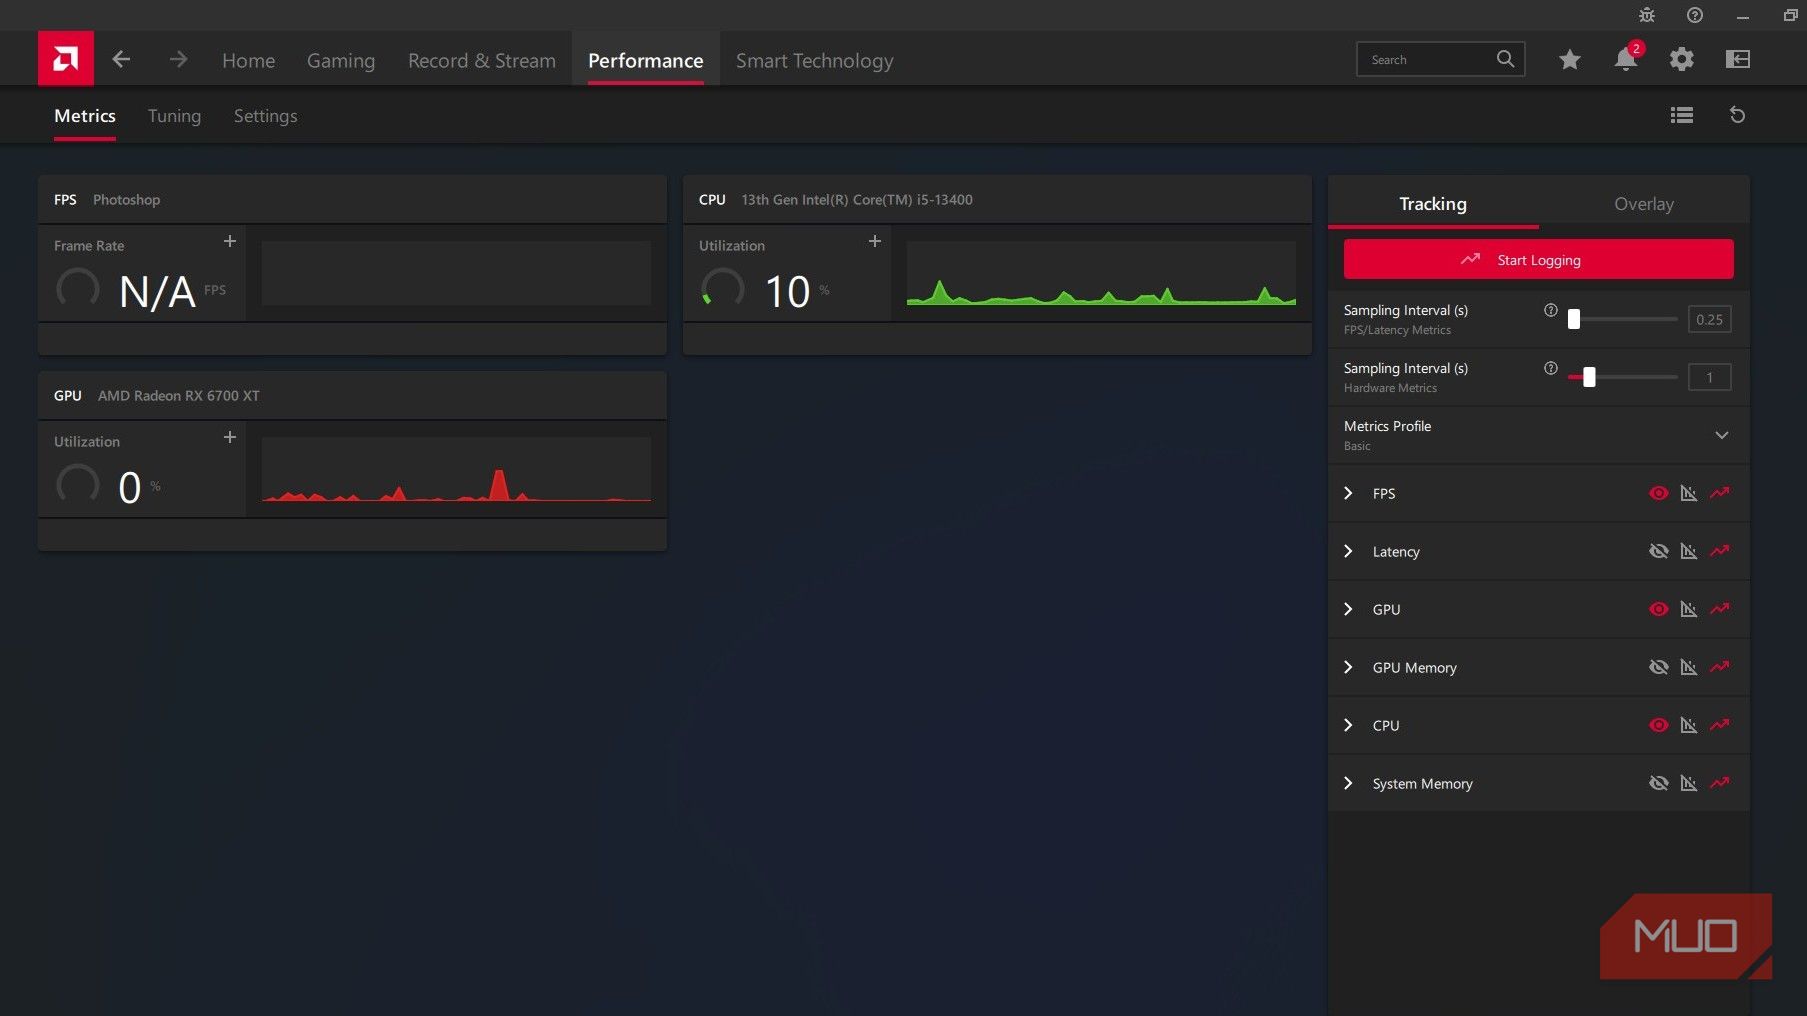The height and width of the screenshot is (1016, 1807).
Task: Open the Record & Stream tab
Action: click(x=482, y=60)
